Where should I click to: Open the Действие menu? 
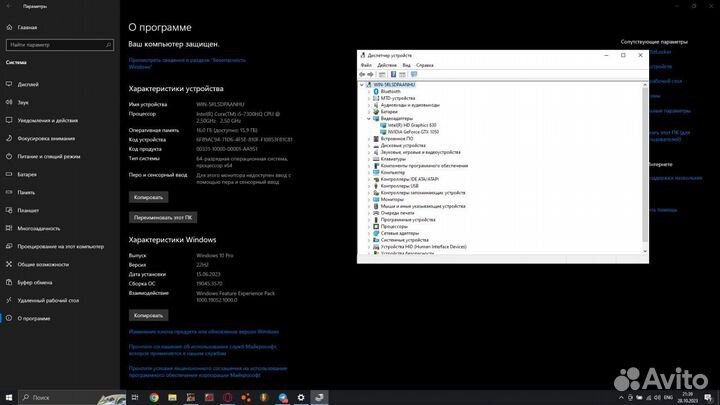click(x=387, y=65)
